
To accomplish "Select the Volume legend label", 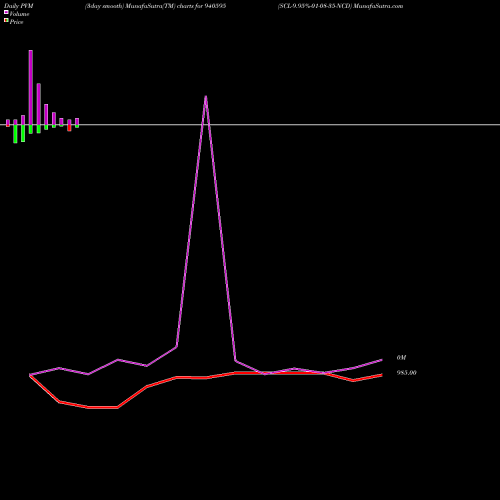I will [x=19, y=14].
